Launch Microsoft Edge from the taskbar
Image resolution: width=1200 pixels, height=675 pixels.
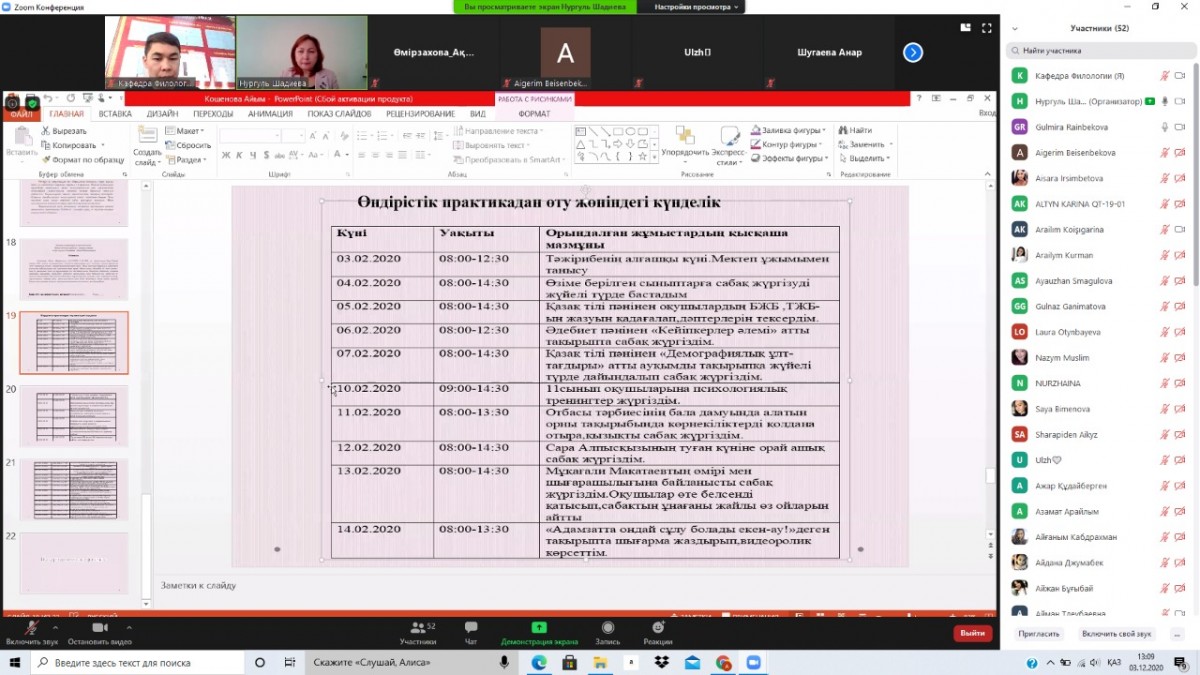(538, 662)
